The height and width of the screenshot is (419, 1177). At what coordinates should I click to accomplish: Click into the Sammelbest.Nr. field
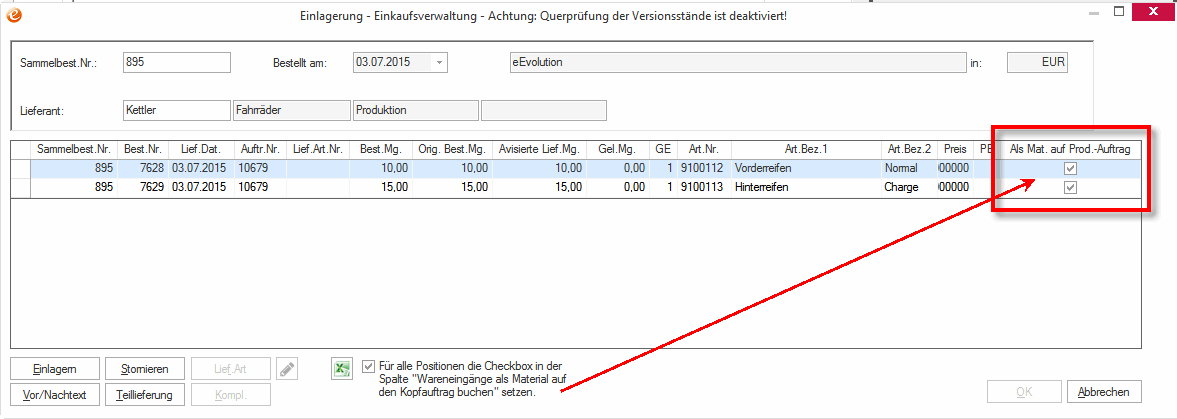click(x=176, y=62)
